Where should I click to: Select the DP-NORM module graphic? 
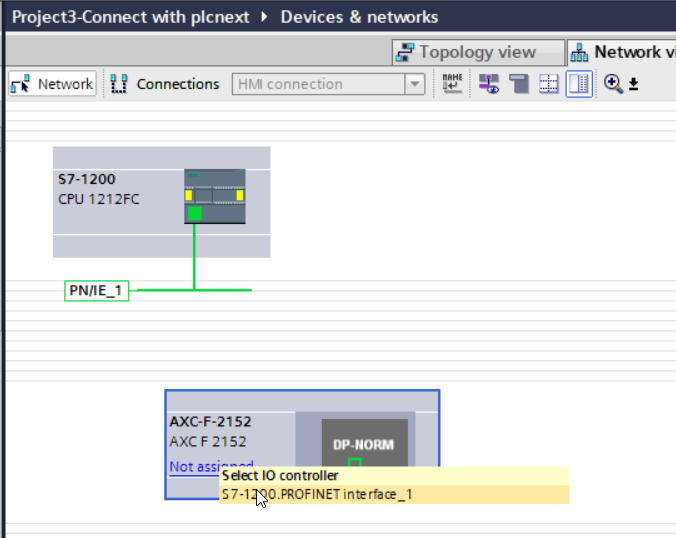tap(365, 443)
